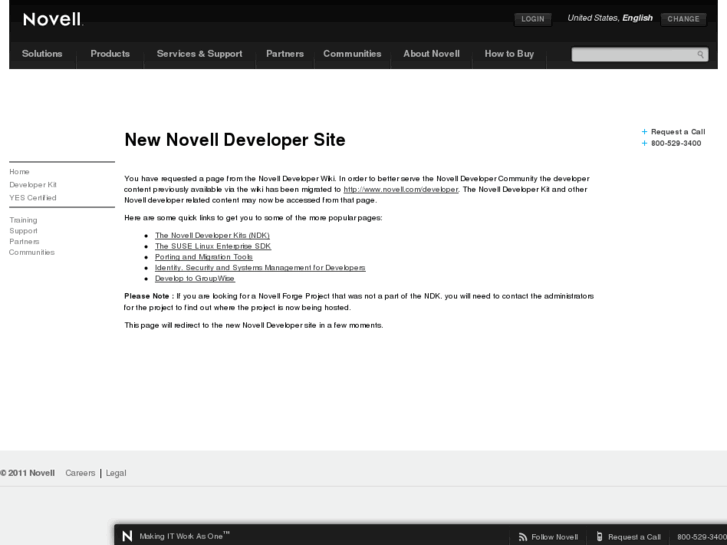Open the Careers footer link
The height and width of the screenshot is (545, 727).
(80, 473)
